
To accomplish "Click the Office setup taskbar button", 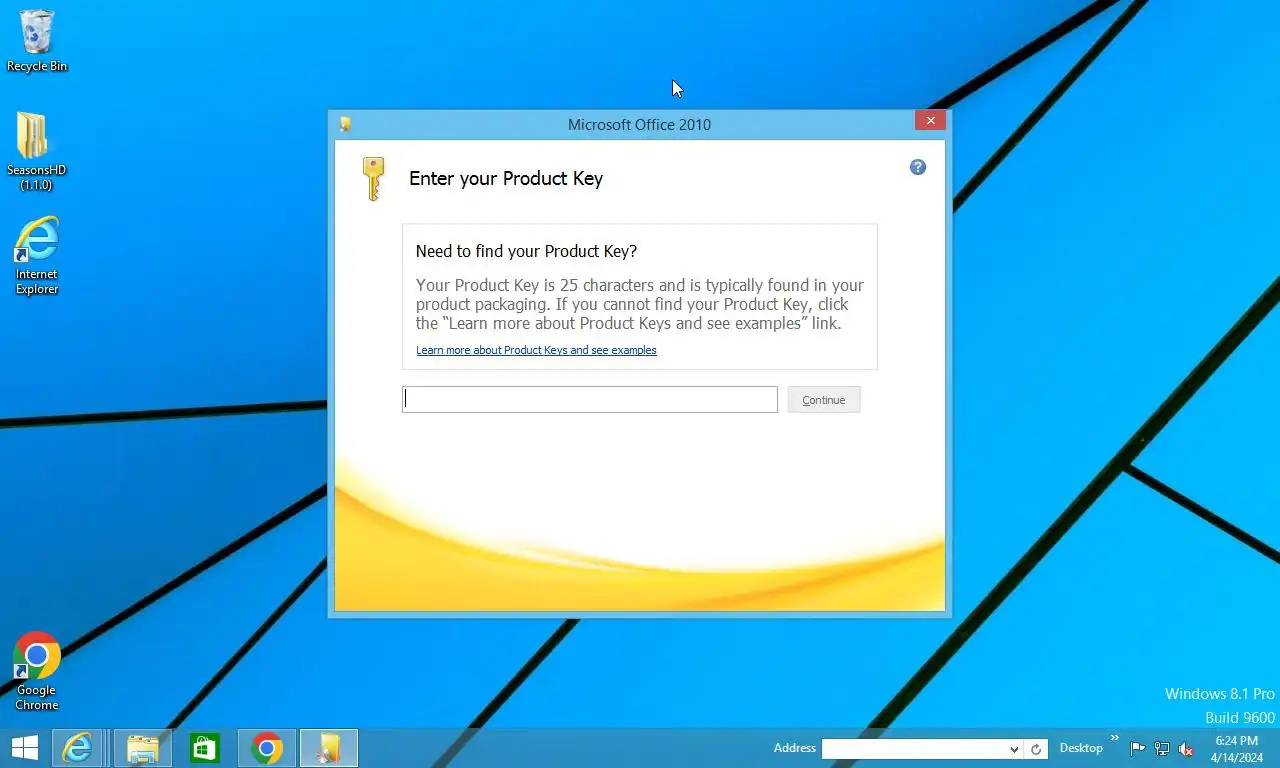I will point(329,748).
